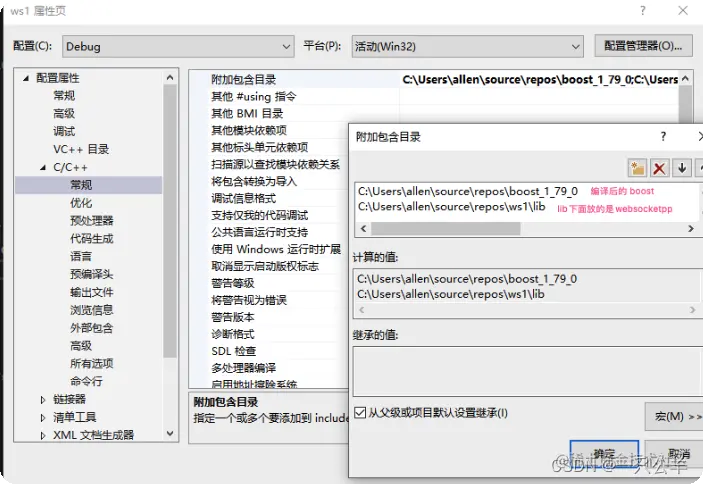Image resolution: width=703 pixels, height=484 pixels.
Task: Click down arrow of property tree scrollbar
Action: pyautogui.click(x=170, y=433)
